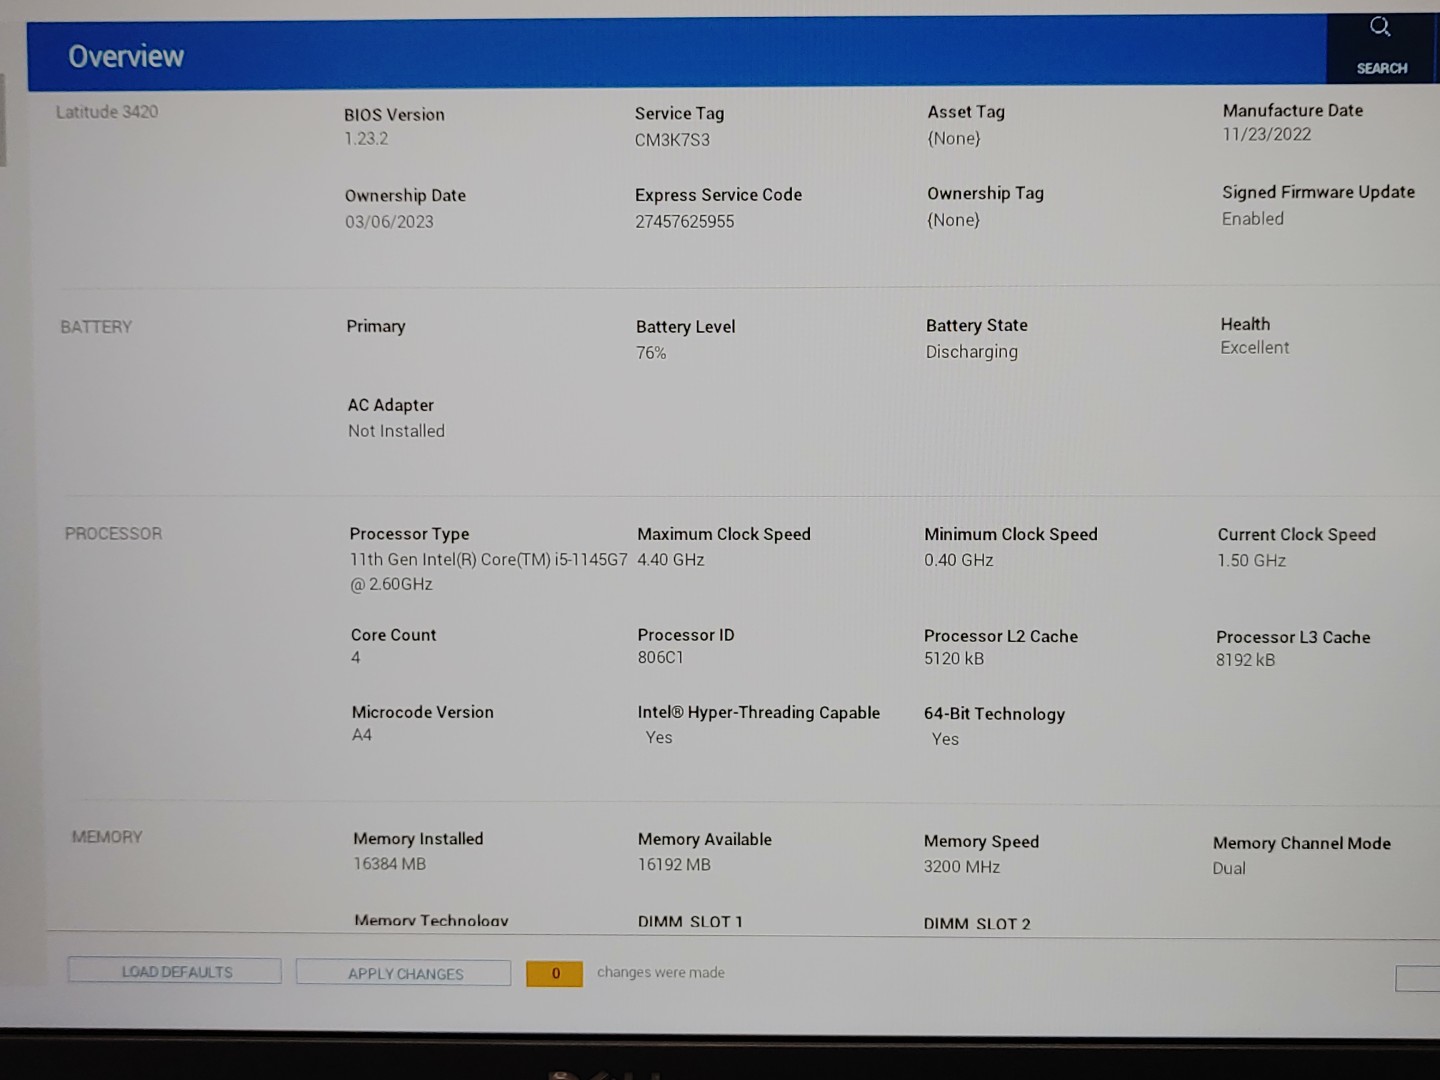Select the MEMORY section label
Image resolution: width=1440 pixels, height=1080 pixels.
[107, 837]
